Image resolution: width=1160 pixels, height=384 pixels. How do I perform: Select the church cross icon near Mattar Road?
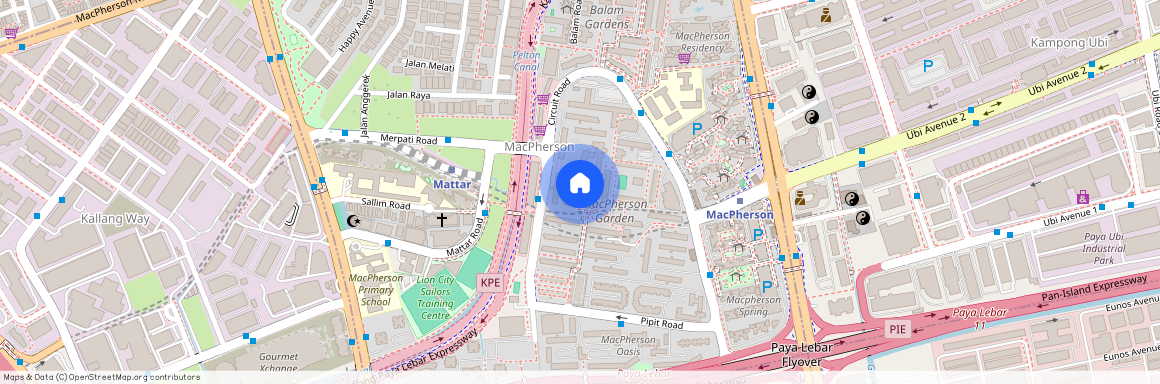(x=442, y=220)
